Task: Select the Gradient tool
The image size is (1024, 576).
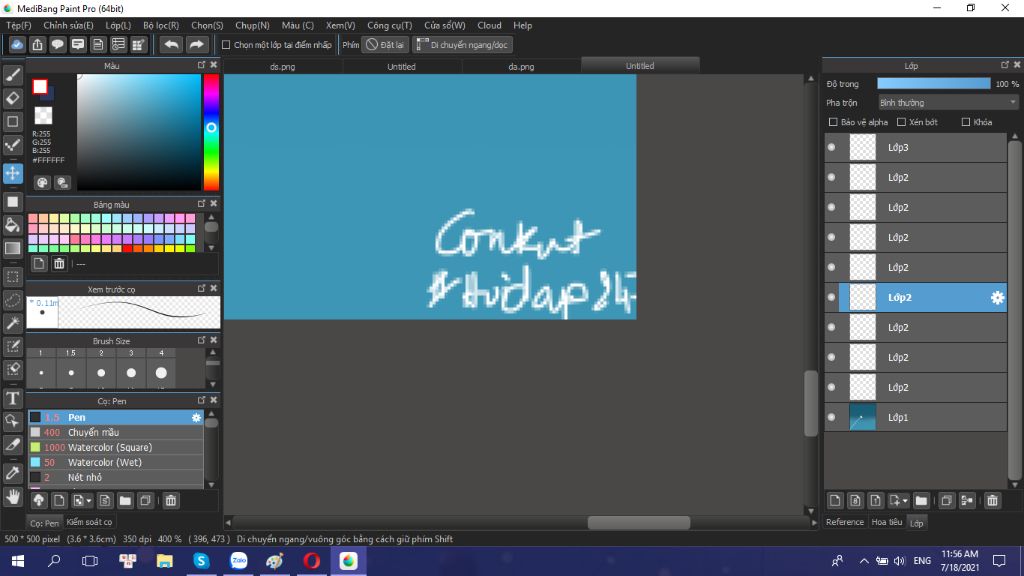Action: [x=12, y=248]
